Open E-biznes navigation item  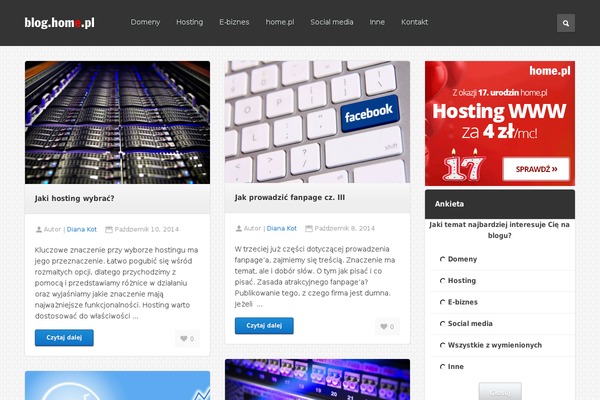[234, 22]
